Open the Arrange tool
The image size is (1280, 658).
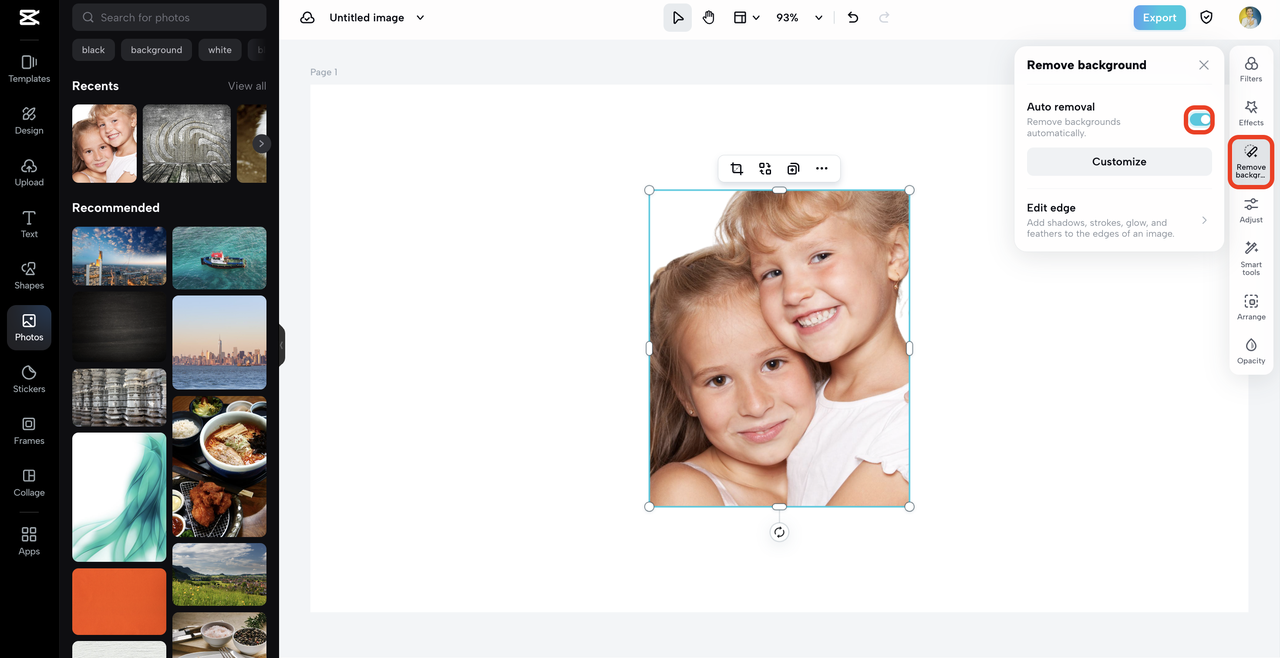pyautogui.click(x=1251, y=307)
